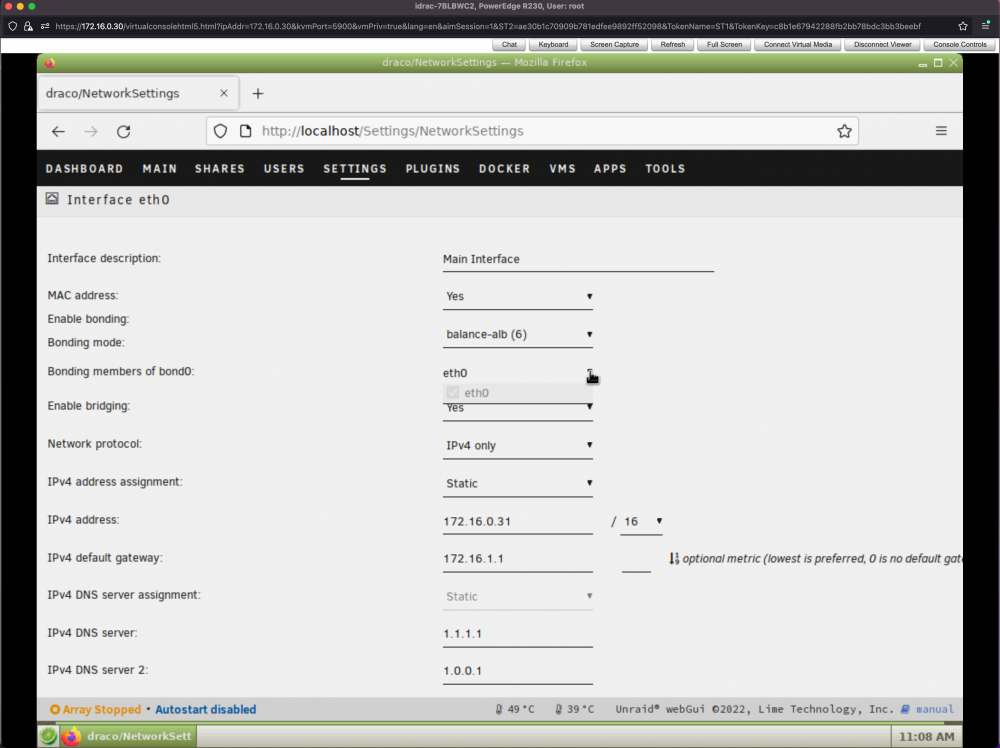Close the draco/NetworkSettings tab
Image resolution: width=1000 pixels, height=748 pixels.
(x=224, y=93)
